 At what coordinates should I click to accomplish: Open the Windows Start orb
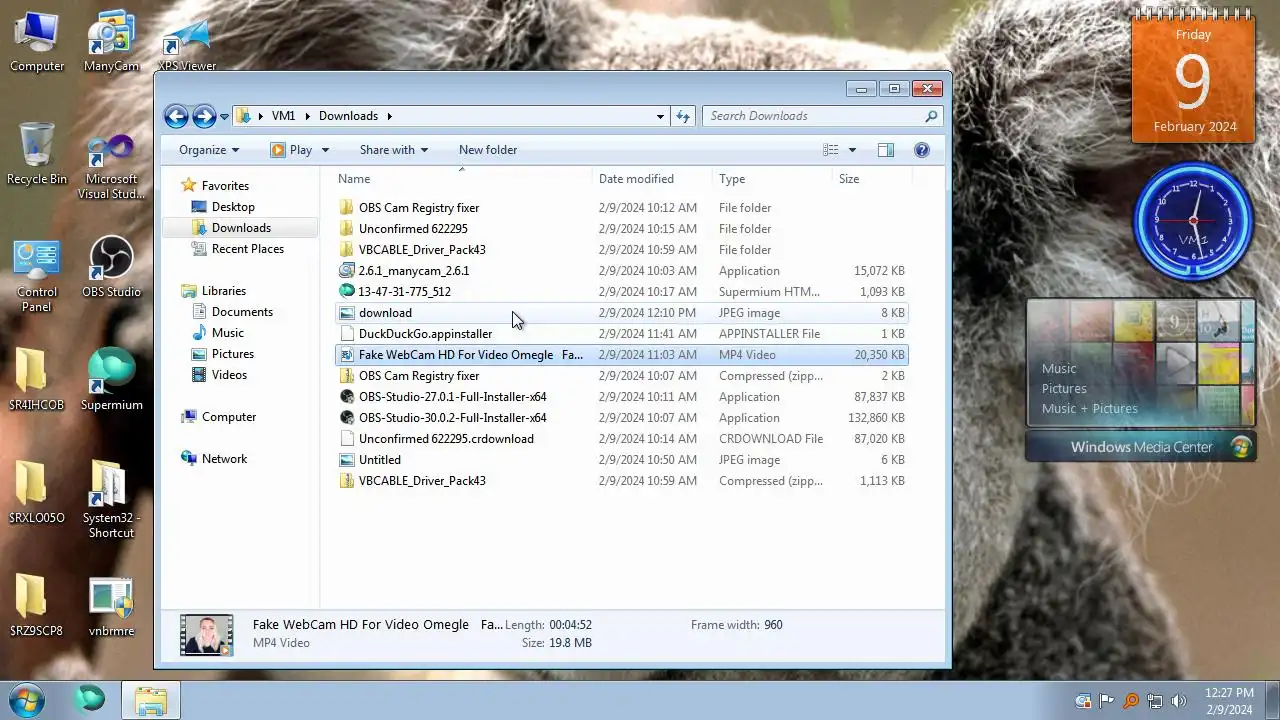coord(25,699)
